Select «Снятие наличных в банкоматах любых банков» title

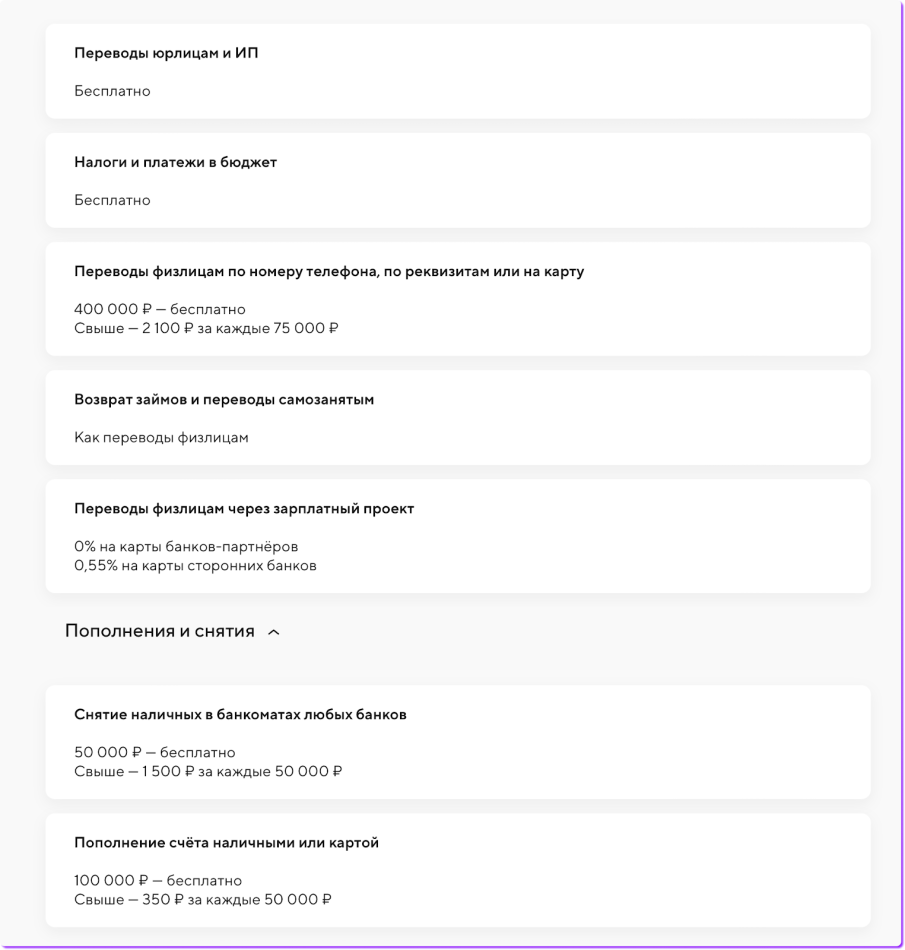pos(240,714)
